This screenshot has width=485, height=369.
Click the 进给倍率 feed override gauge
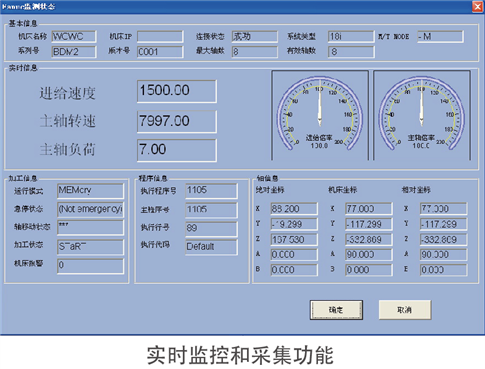tap(320, 115)
